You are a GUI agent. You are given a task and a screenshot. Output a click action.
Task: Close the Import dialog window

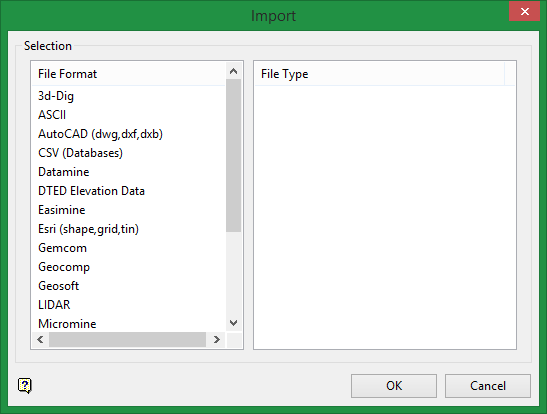524,12
